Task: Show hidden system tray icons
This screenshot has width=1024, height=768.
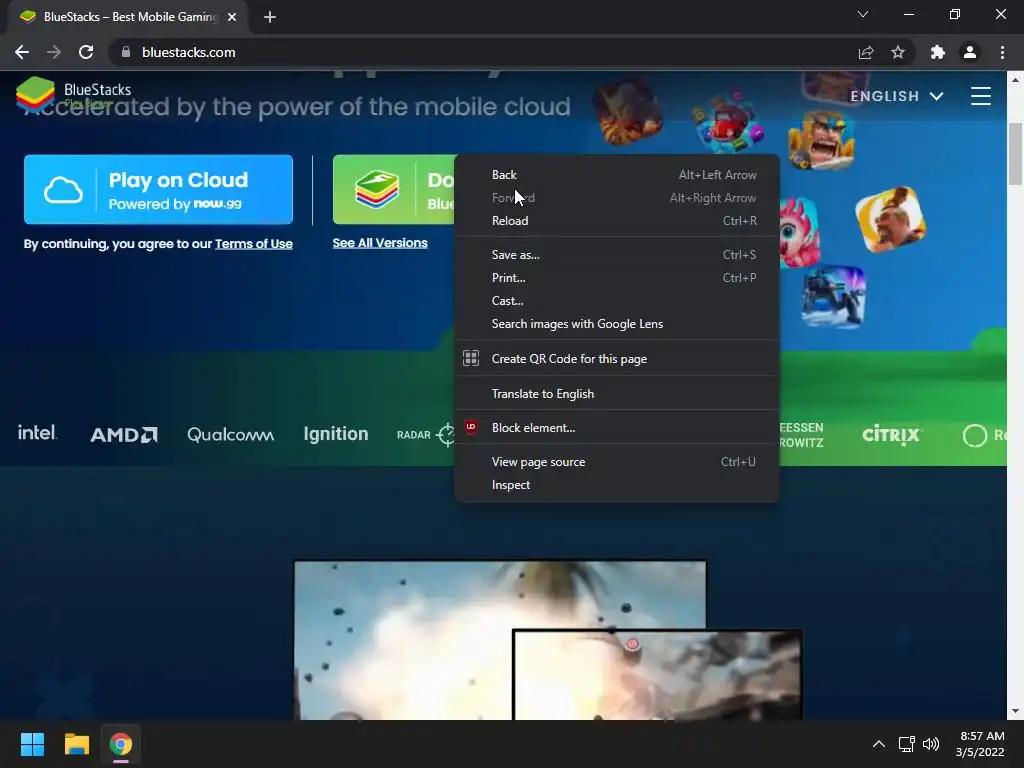Action: click(879, 744)
